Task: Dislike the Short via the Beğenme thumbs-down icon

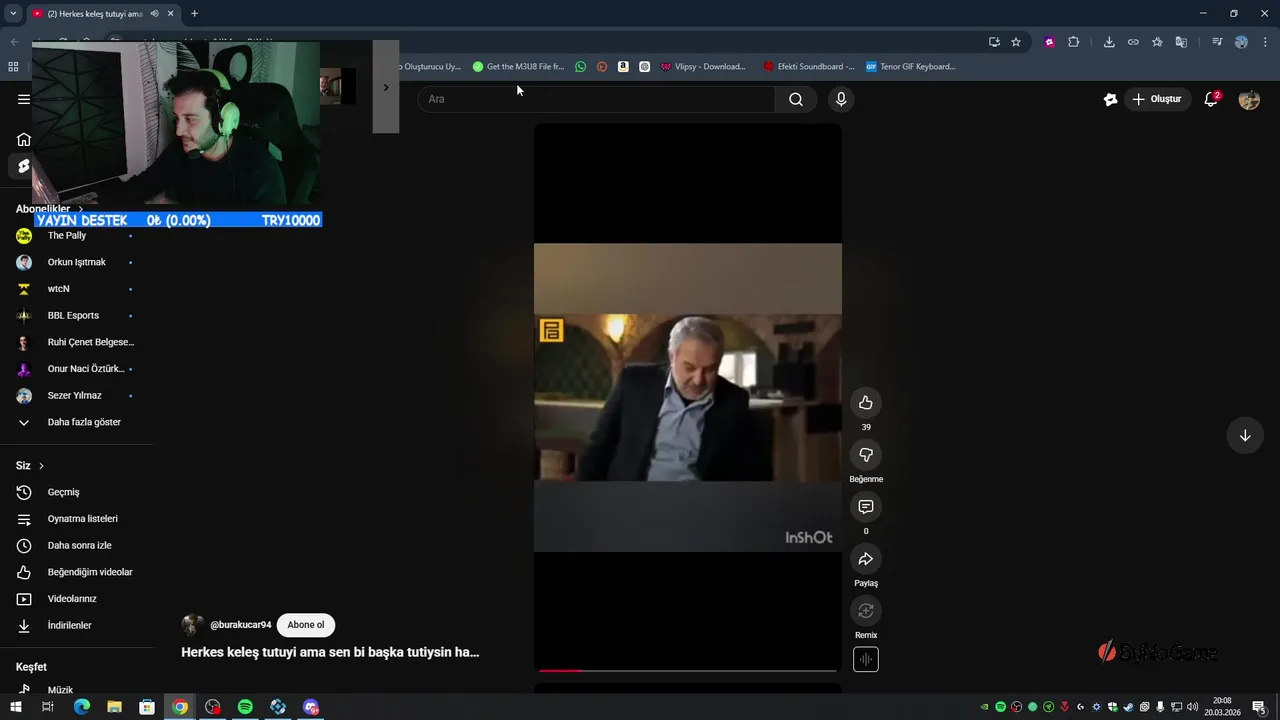Action: (x=866, y=455)
